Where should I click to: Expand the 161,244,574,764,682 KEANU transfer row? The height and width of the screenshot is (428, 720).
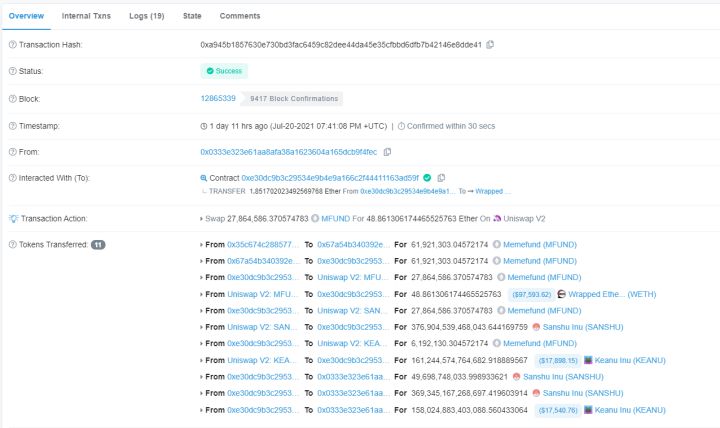pos(201,360)
